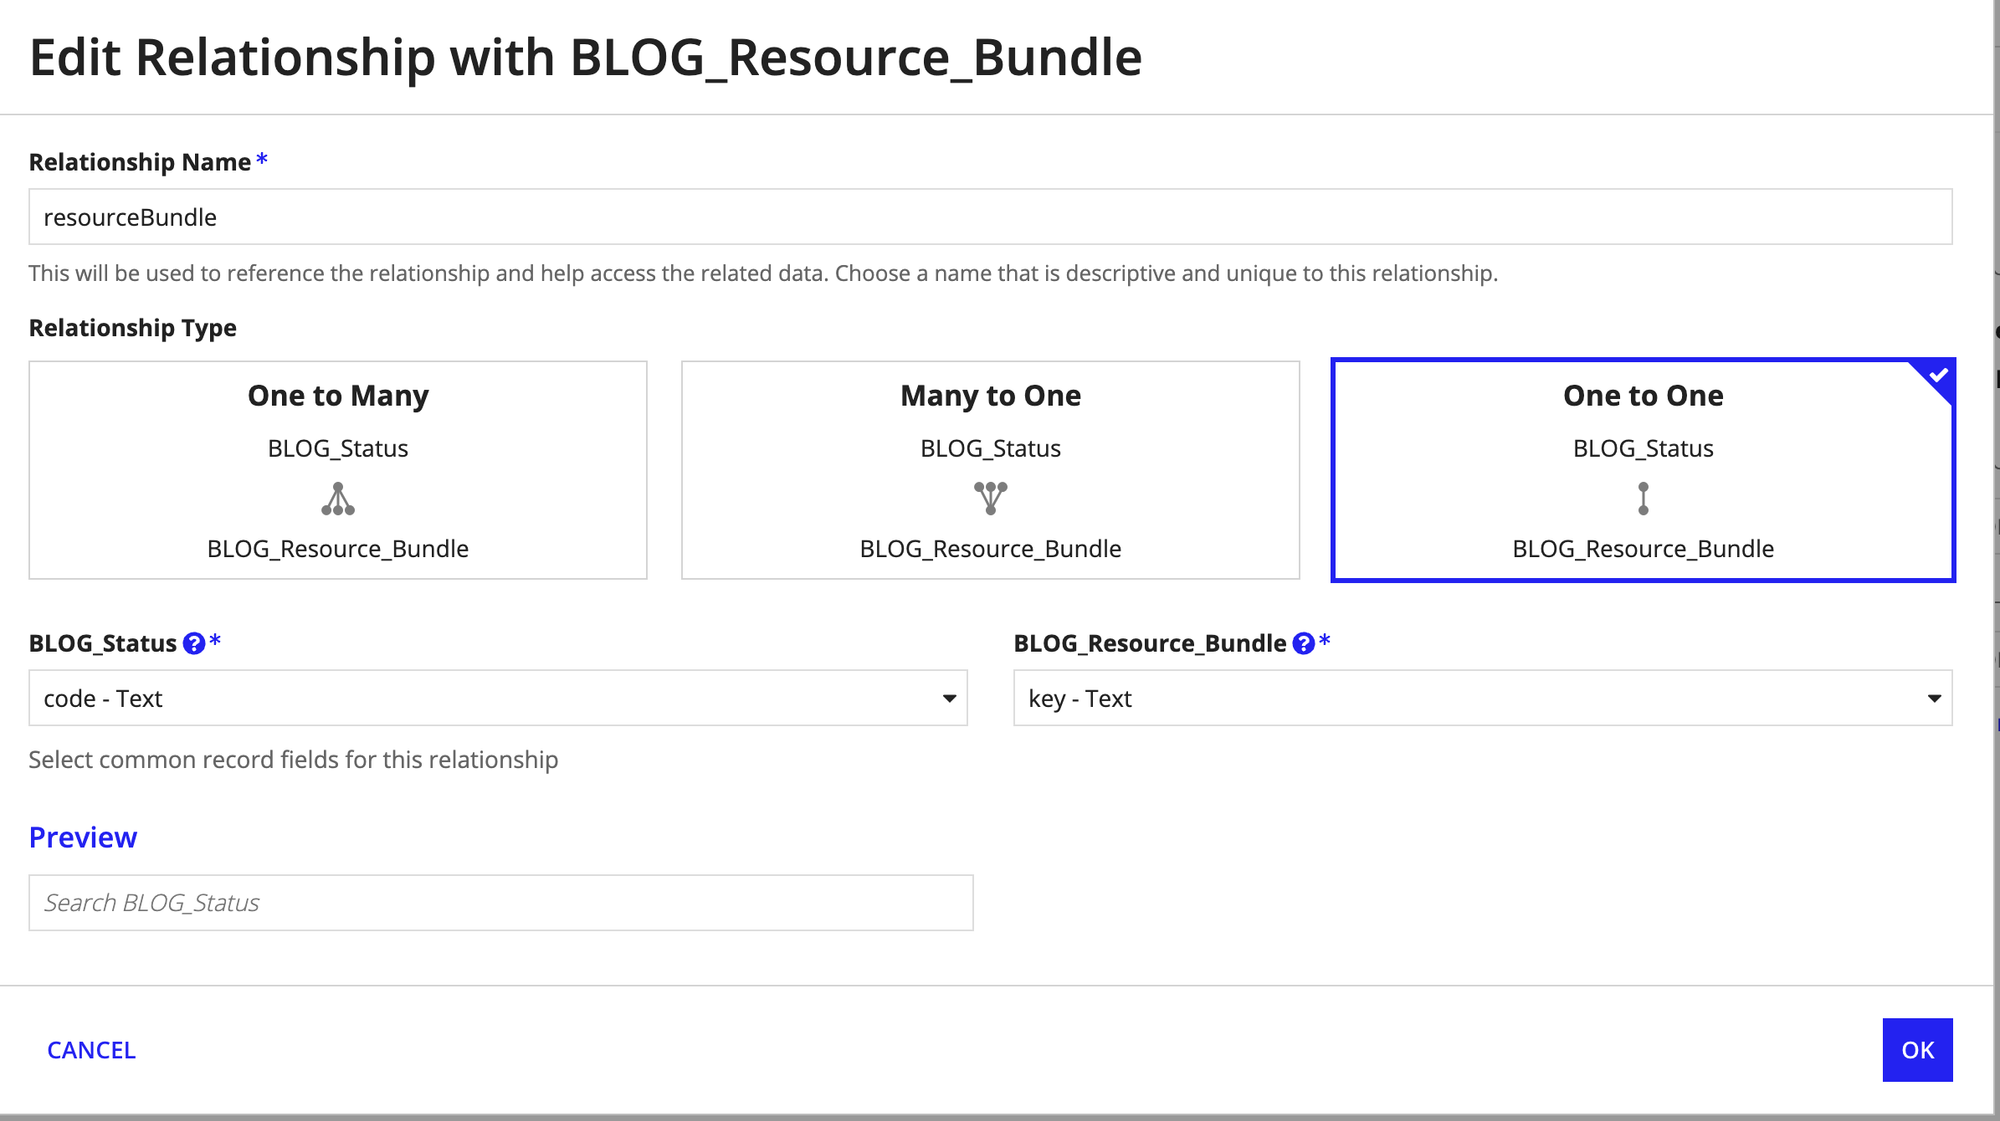Click the arrow of the 'key - Text' dropdown
This screenshot has width=2000, height=1121.
coord(1934,698)
